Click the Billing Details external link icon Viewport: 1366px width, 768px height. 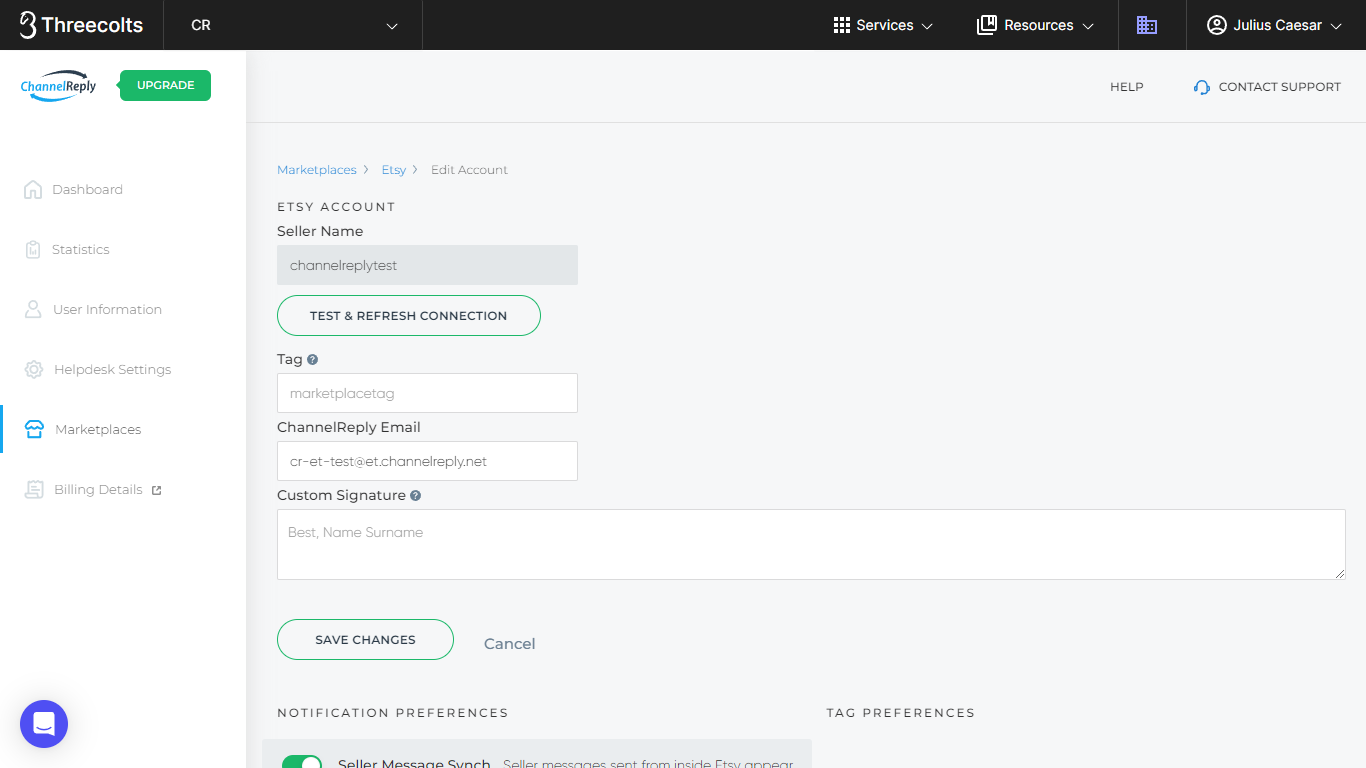coord(156,490)
